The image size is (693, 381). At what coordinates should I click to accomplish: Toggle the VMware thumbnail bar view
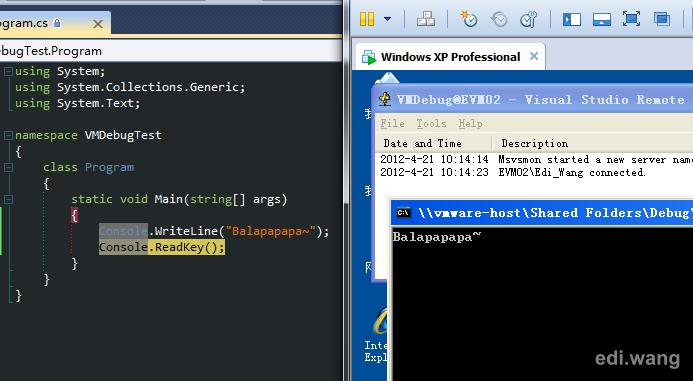(602, 19)
